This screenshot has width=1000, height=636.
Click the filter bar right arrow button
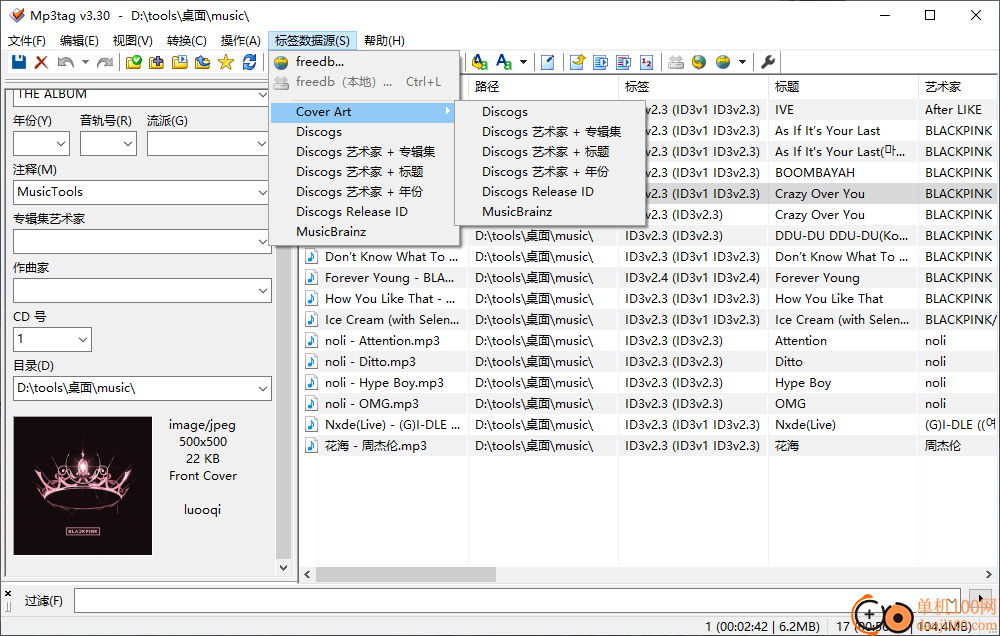point(982,600)
